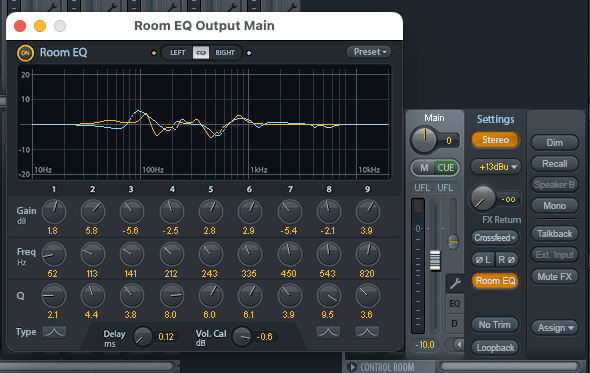Image resolution: width=590 pixels, height=373 pixels.
Task: Select the LEFT channel button
Action: (x=178, y=53)
